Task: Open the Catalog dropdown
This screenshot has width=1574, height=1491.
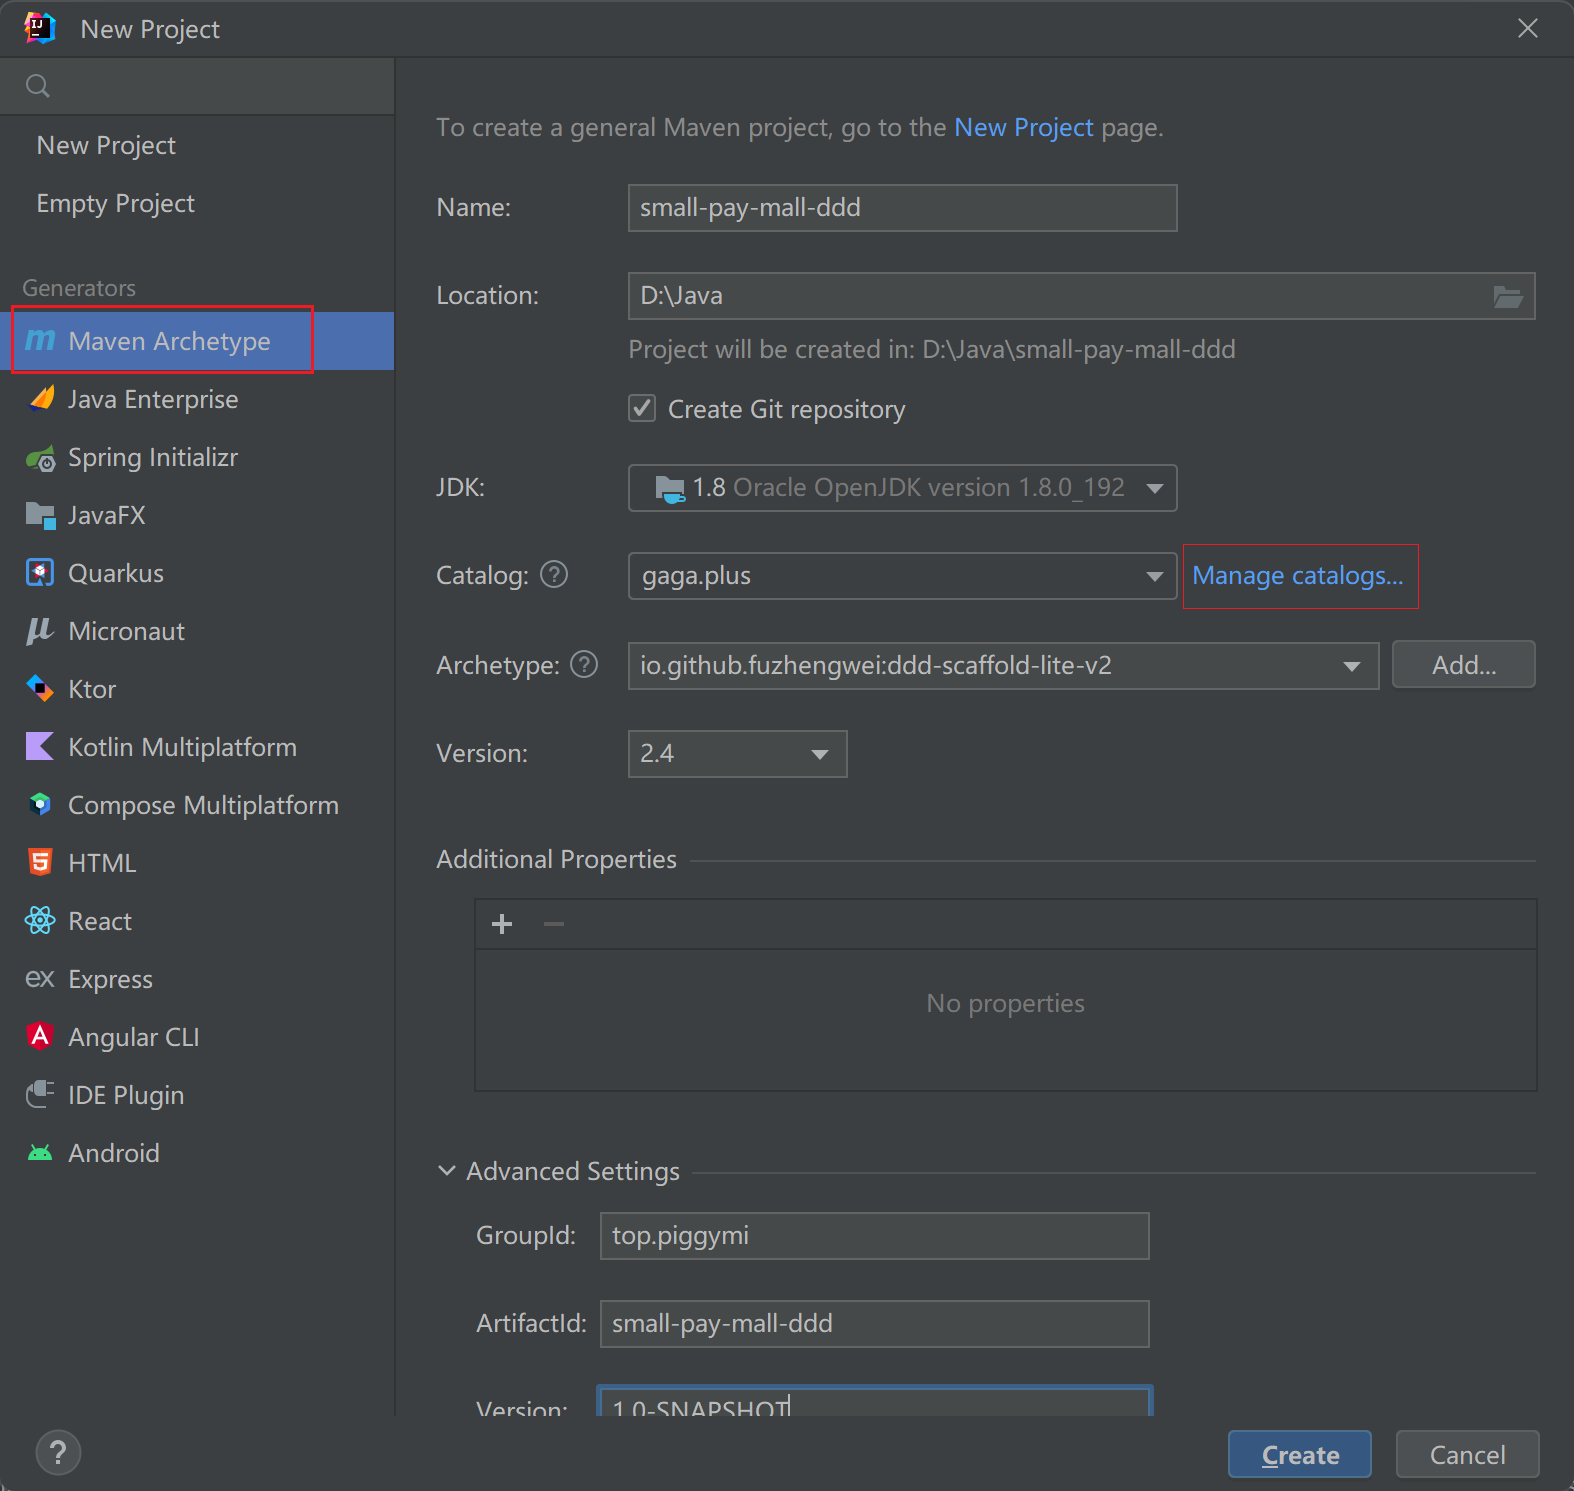Action: coord(902,576)
